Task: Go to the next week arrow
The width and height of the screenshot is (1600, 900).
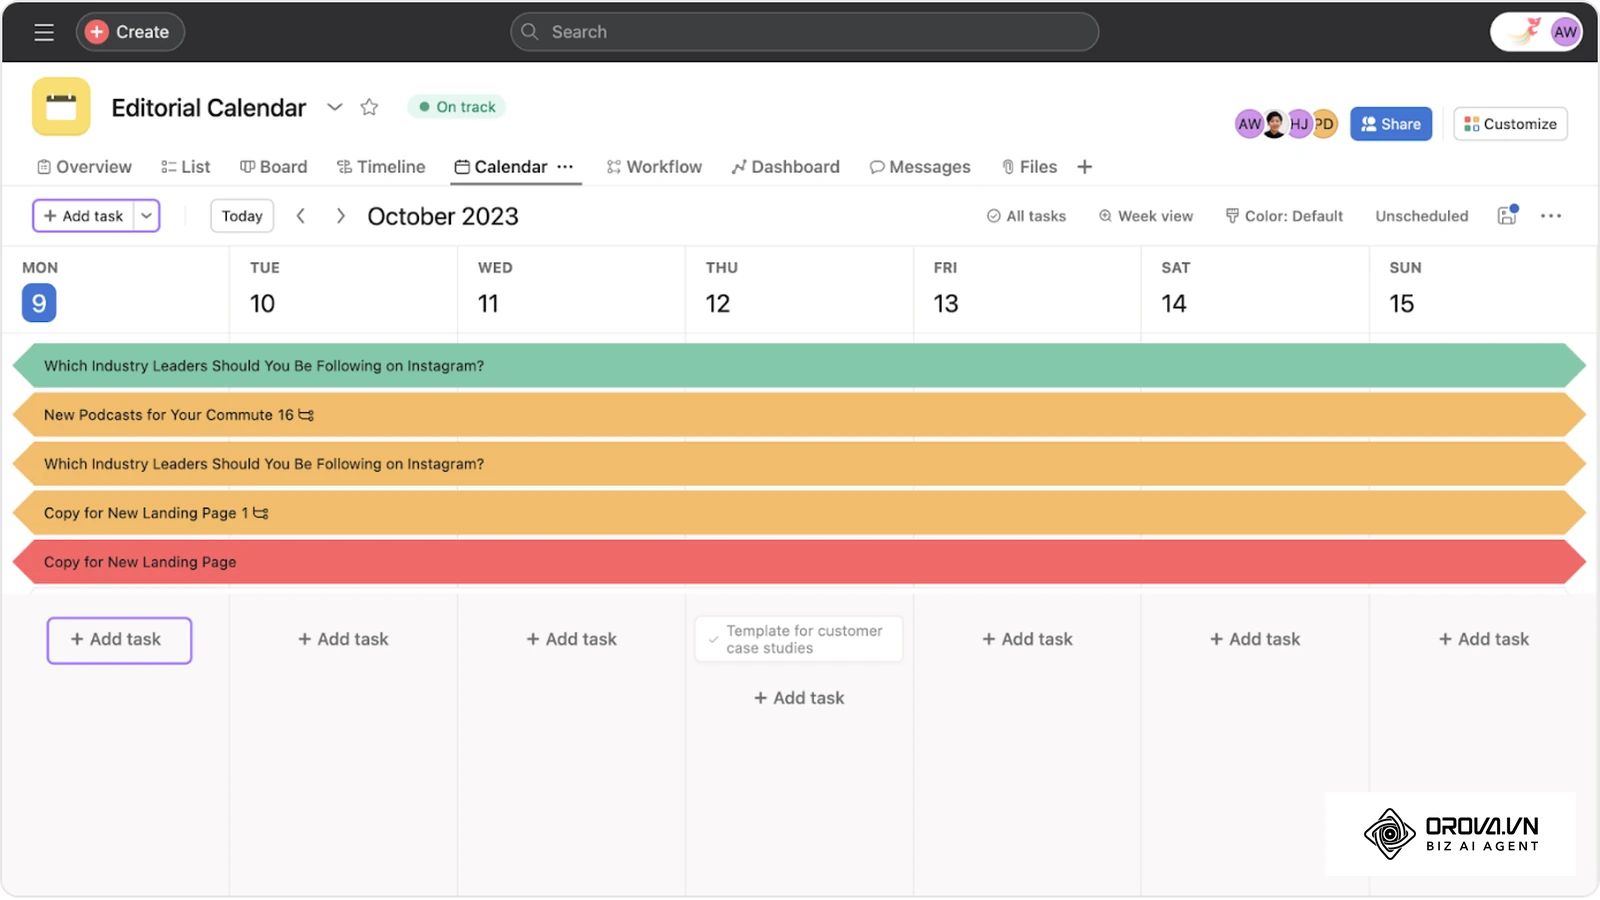Action: click(340, 216)
